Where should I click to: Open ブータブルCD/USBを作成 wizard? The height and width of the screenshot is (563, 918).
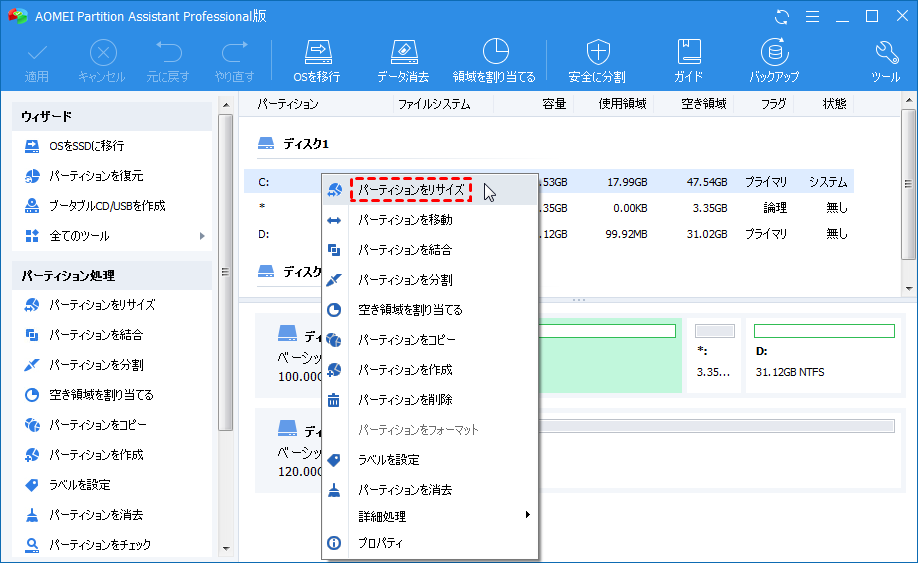point(95,206)
